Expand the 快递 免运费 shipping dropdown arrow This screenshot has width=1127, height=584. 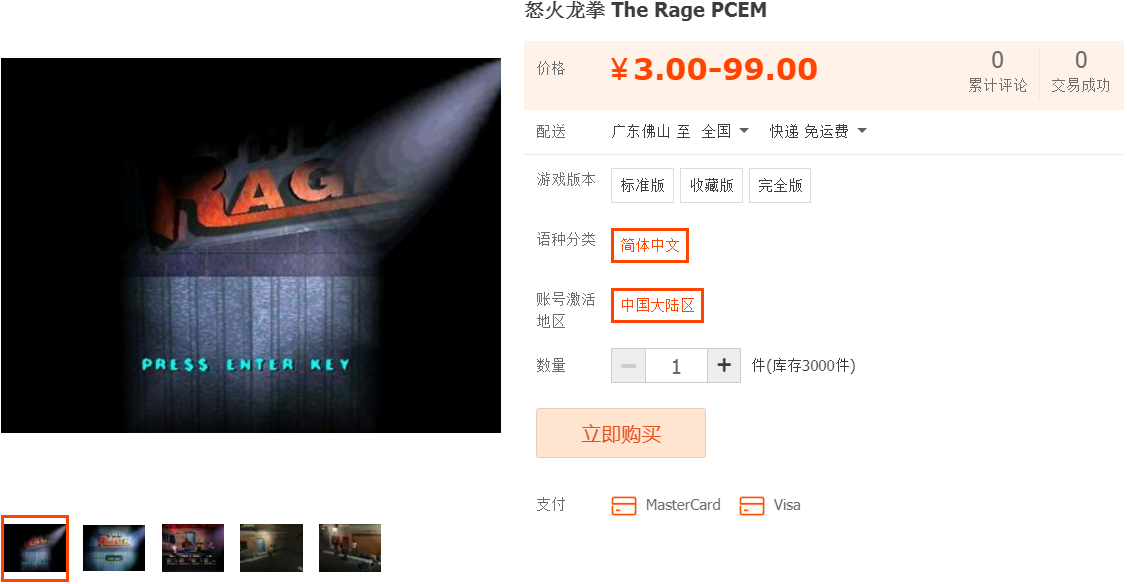tap(862, 131)
